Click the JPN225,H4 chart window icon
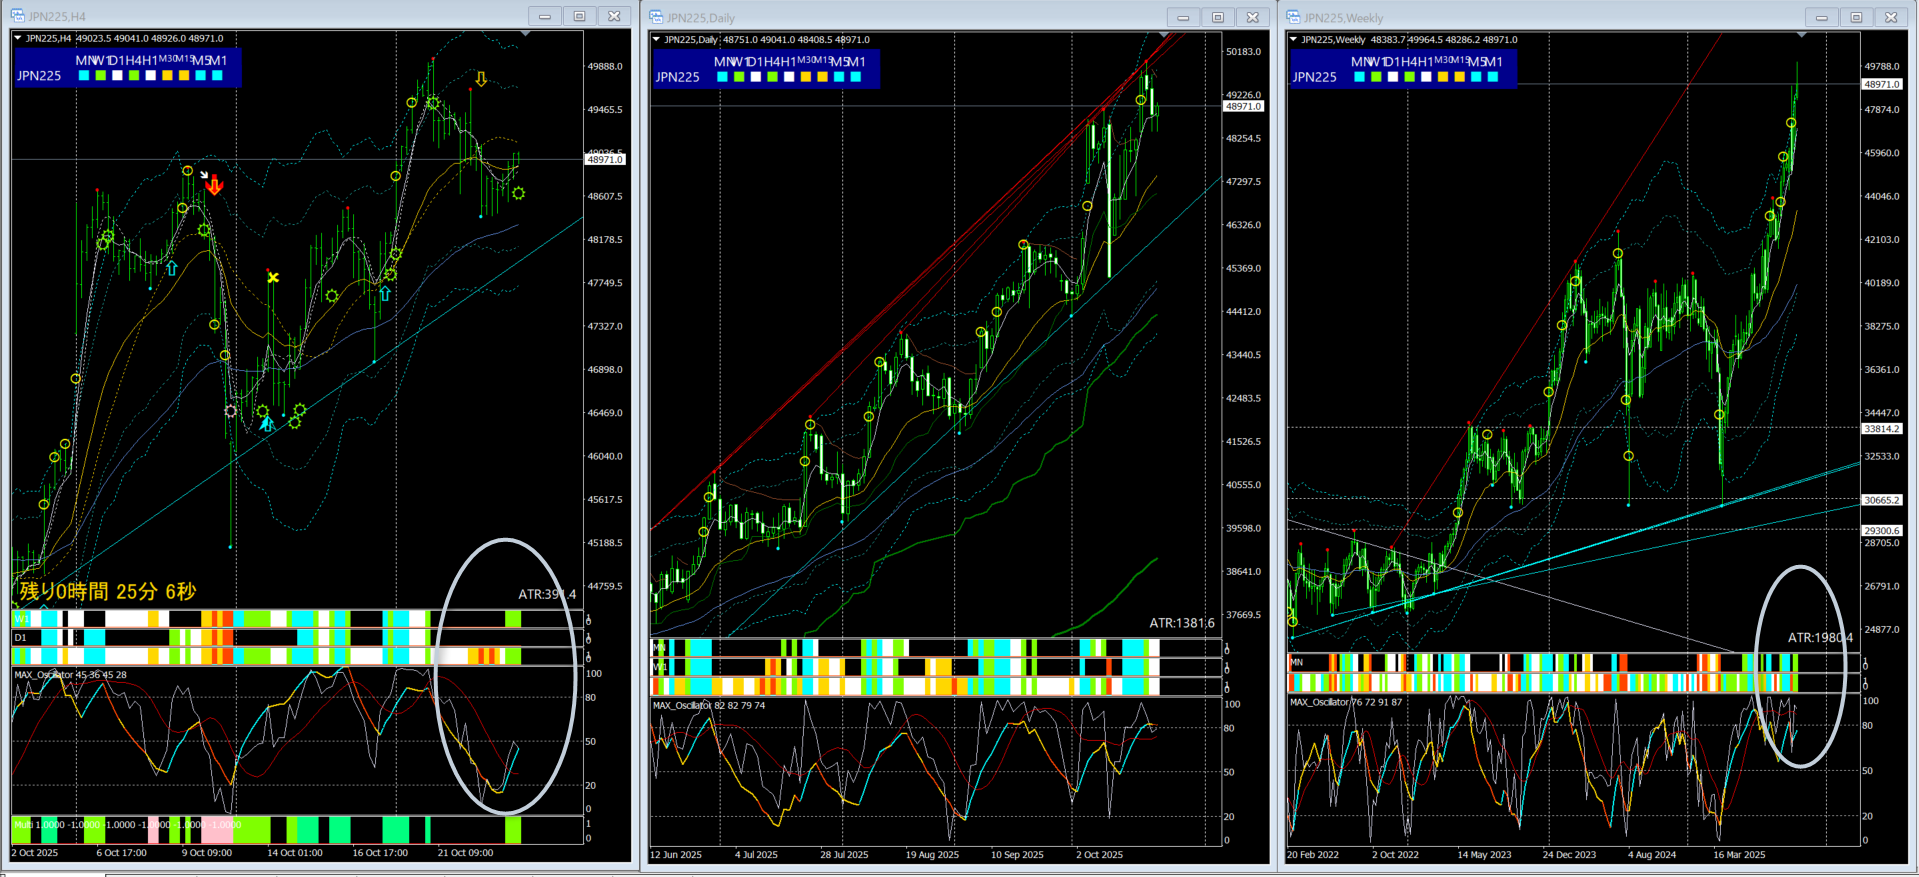 [x=18, y=16]
